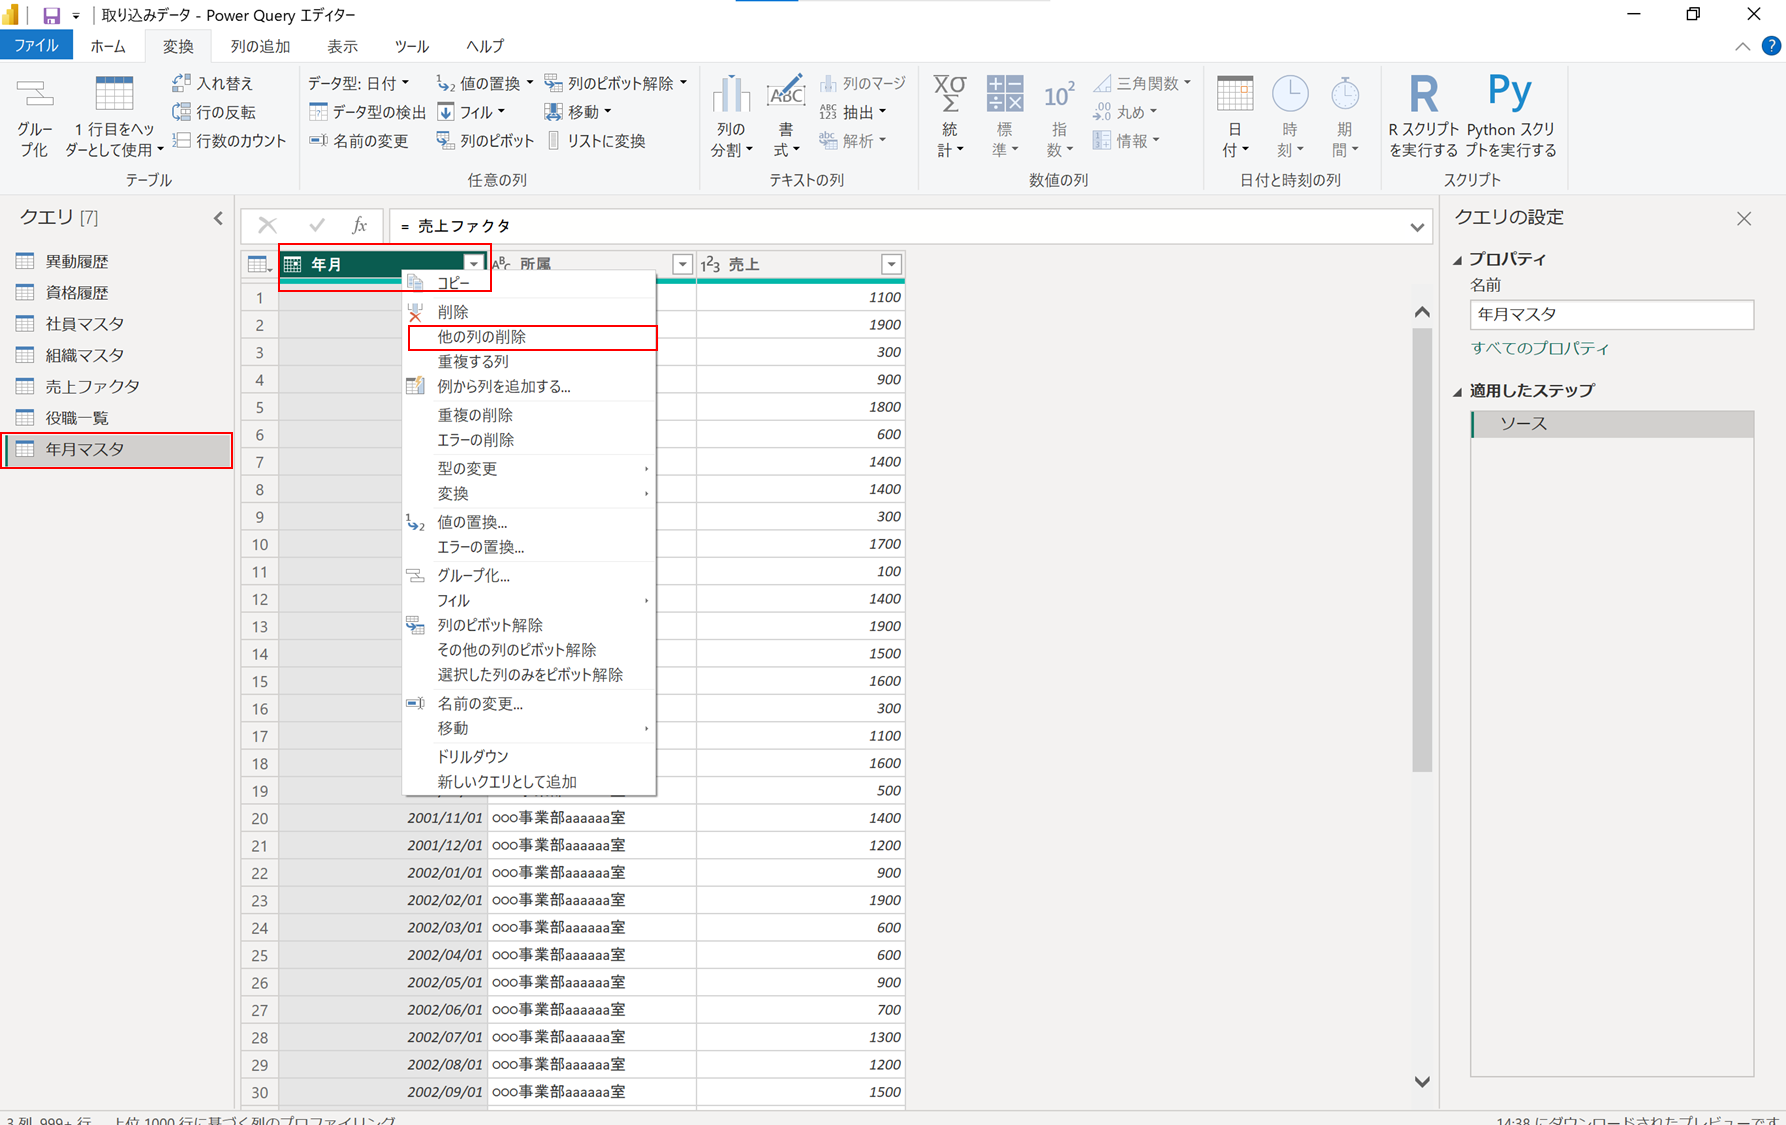Click the query name input field
This screenshot has height=1125, width=1786.
point(1612,314)
